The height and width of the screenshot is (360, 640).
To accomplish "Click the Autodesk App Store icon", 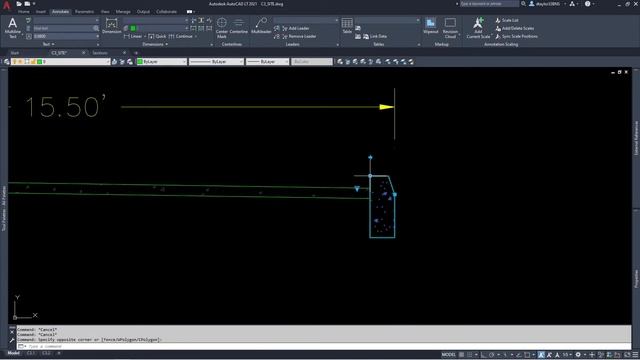I will [x=572, y=4].
